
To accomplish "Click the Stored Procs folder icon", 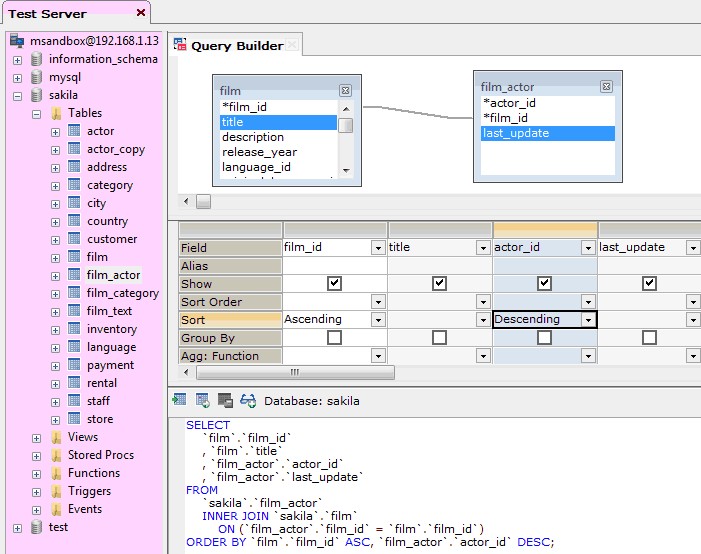I will [56, 455].
